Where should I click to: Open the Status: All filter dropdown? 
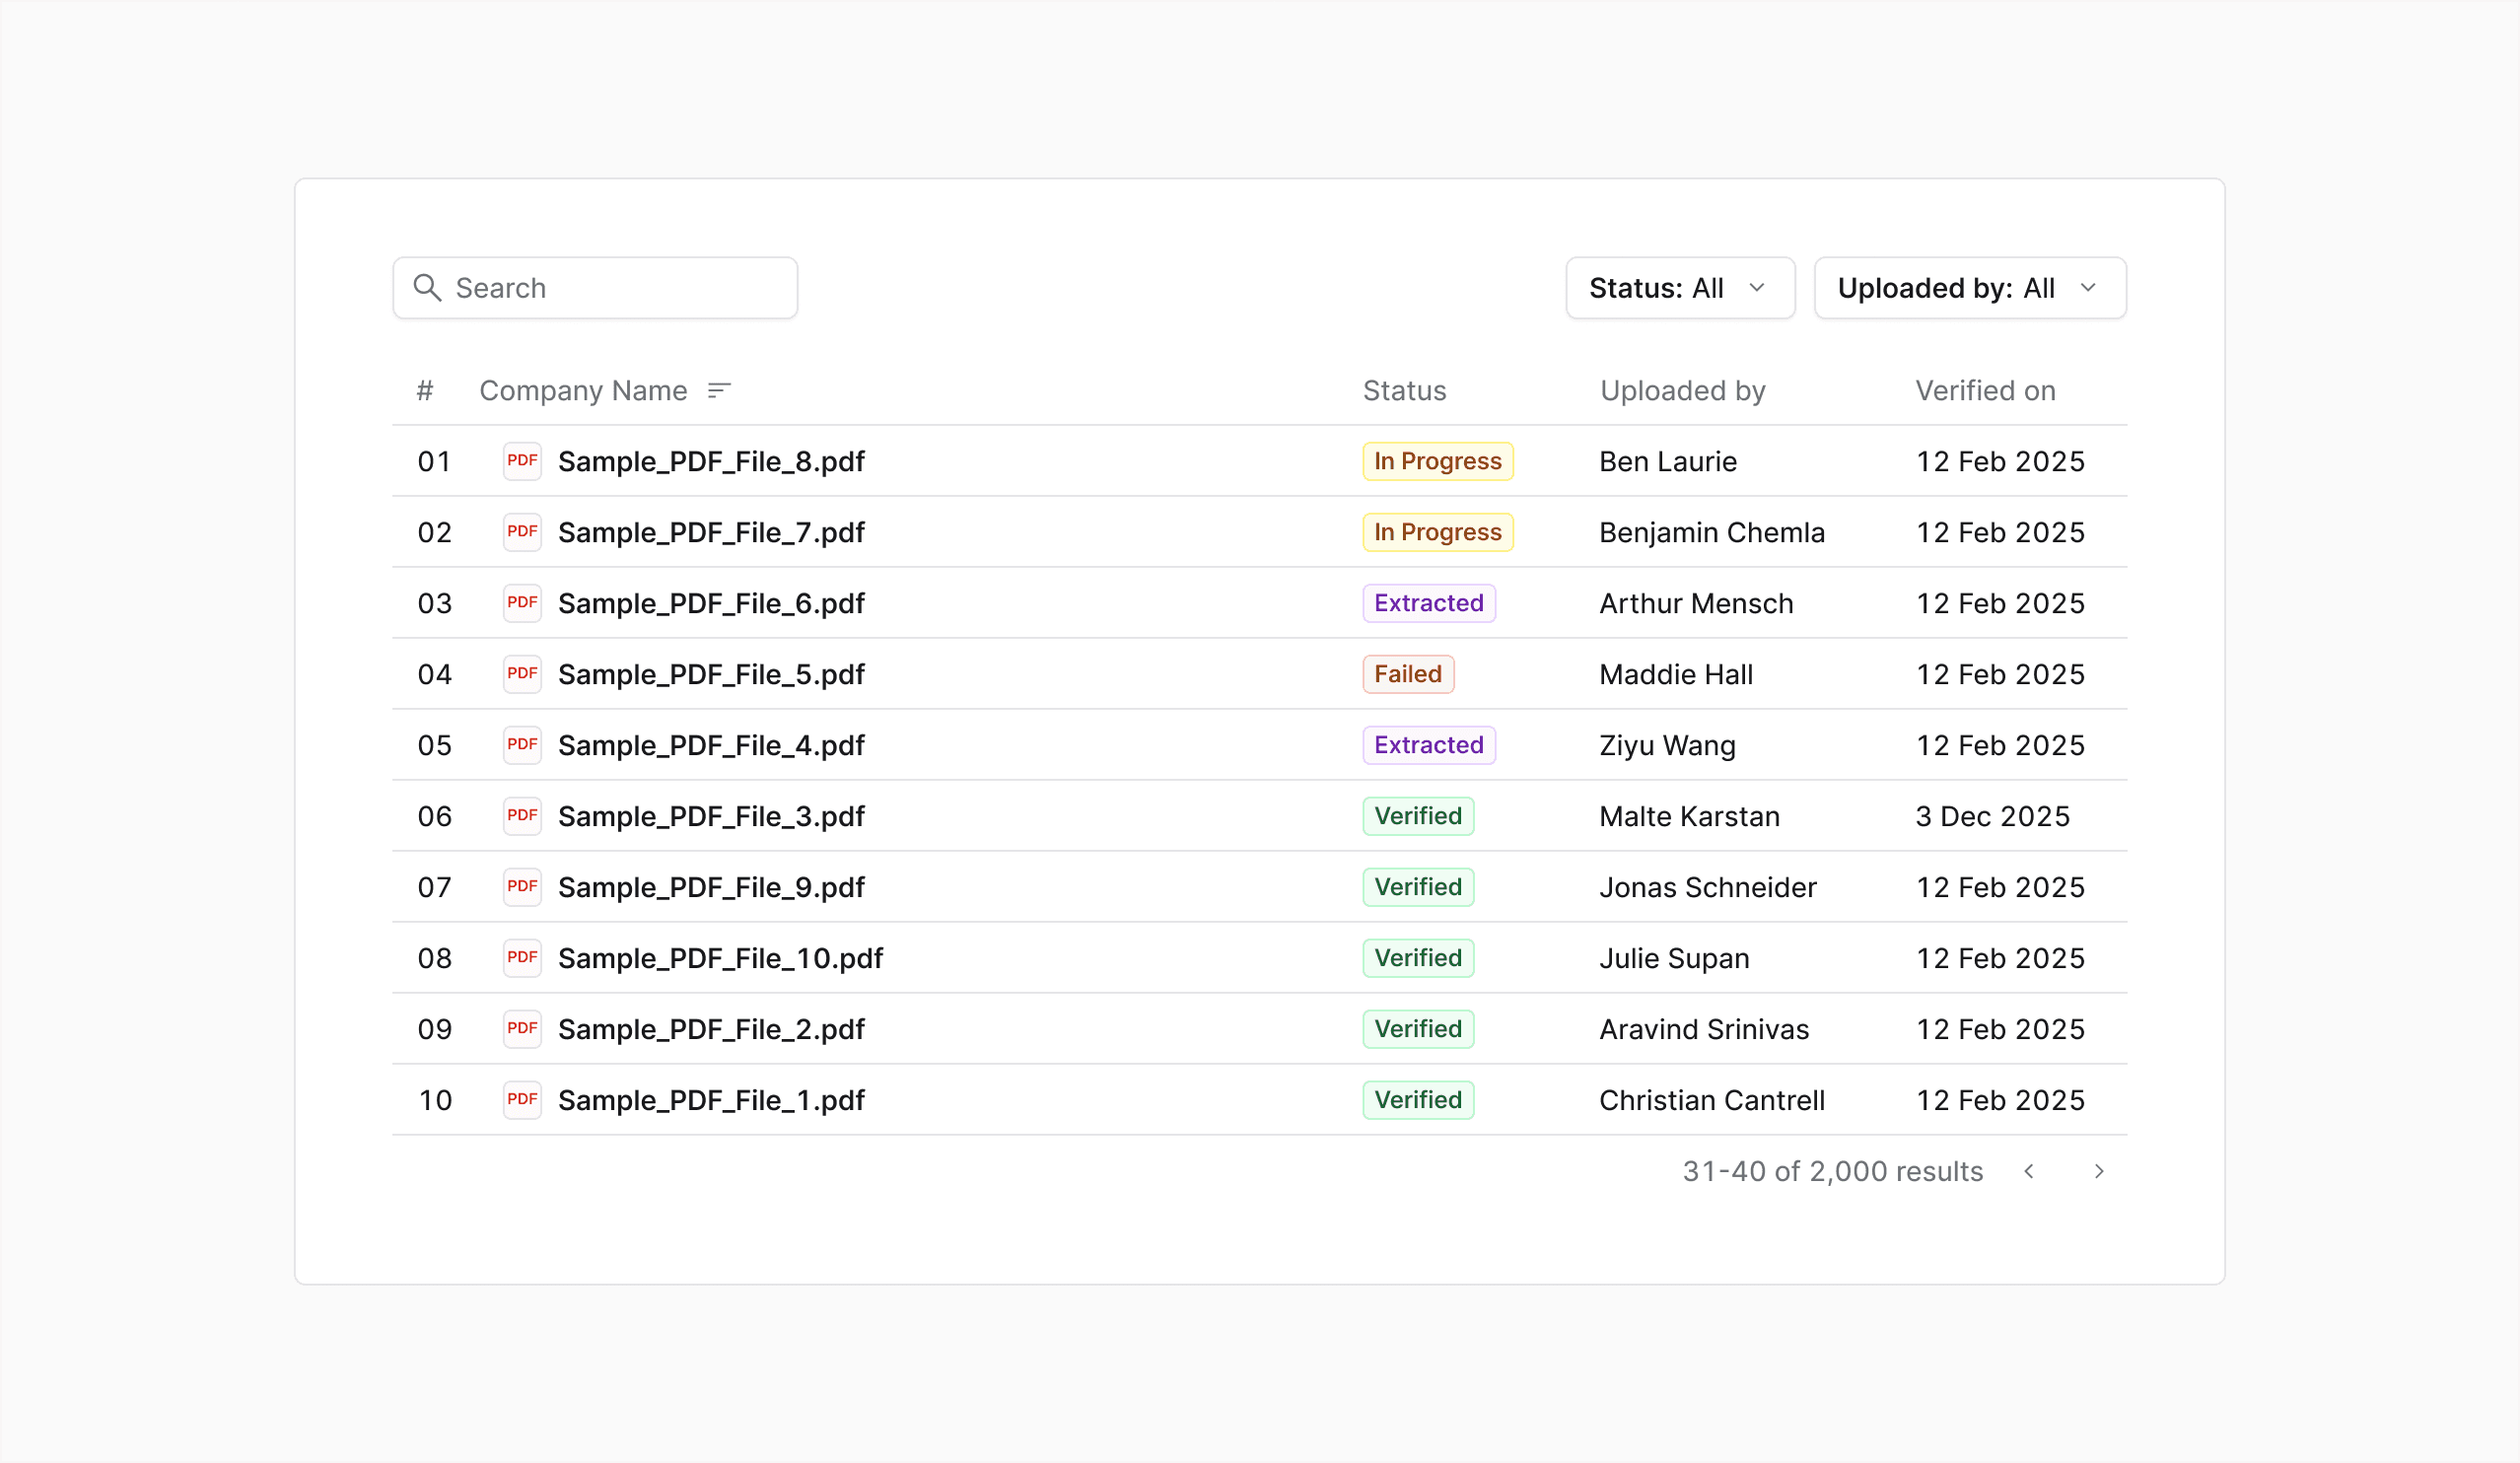tap(1680, 288)
